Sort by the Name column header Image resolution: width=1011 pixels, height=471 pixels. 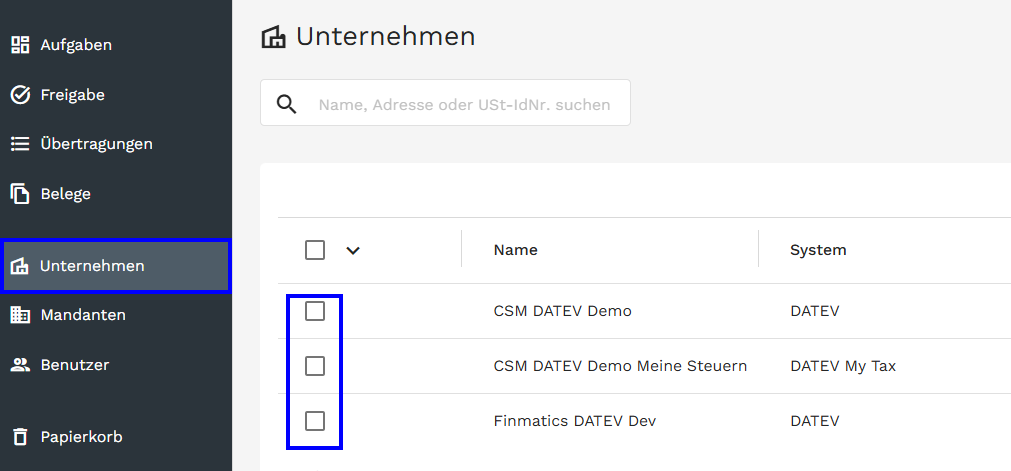516,250
